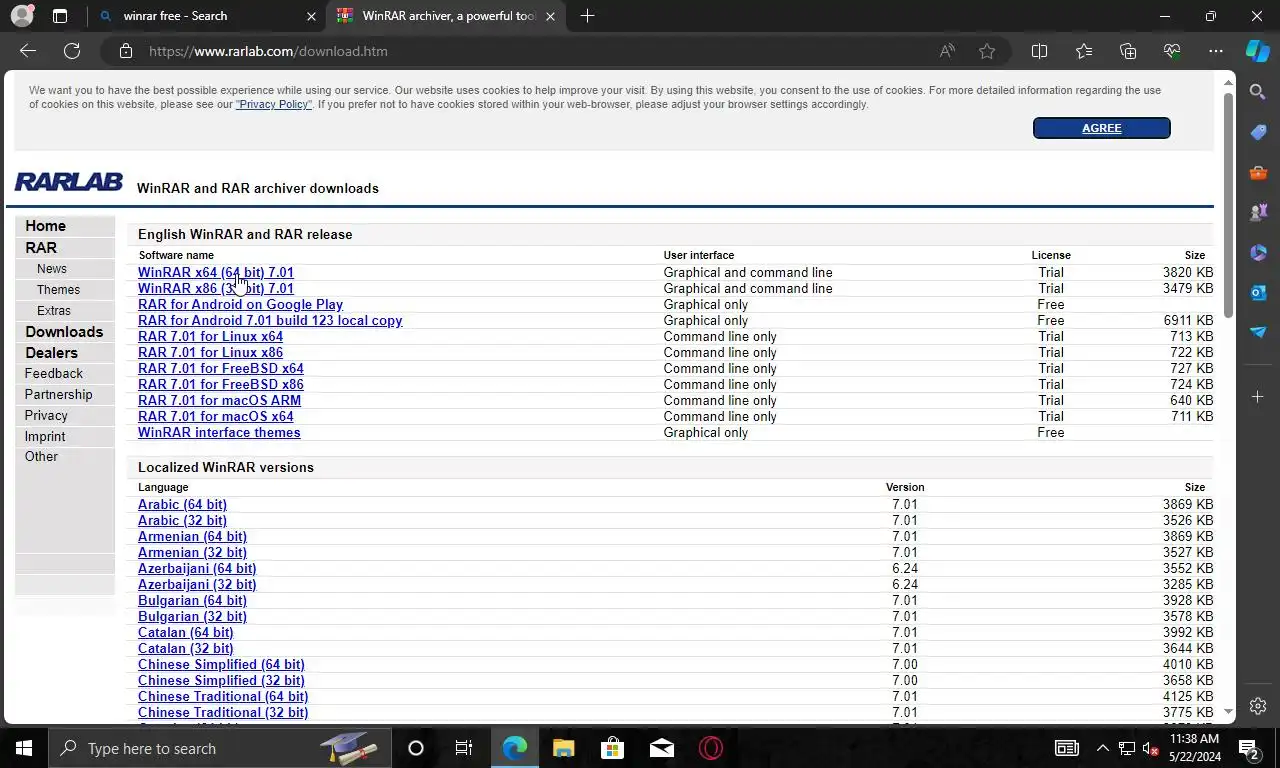Open Settings and more ellipsis menu
This screenshot has height=768, width=1280.
pos(1216,51)
